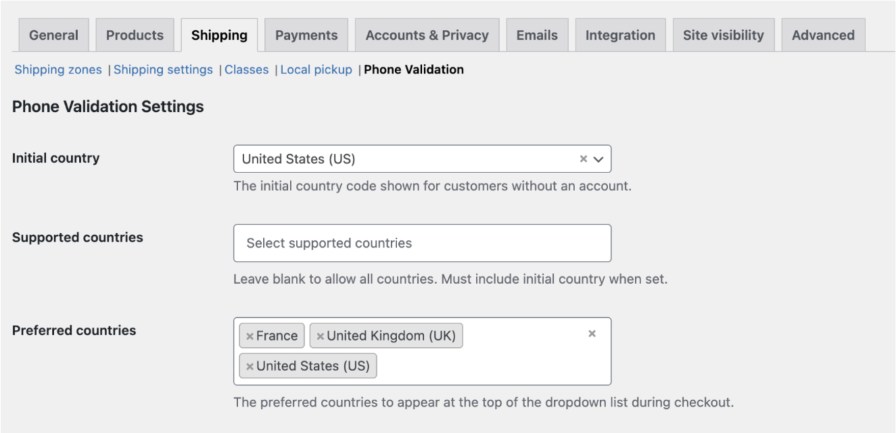The width and height of the screenshot is (896, 433).
Task: Switch to the General tab
Action: tap(54, 35)
